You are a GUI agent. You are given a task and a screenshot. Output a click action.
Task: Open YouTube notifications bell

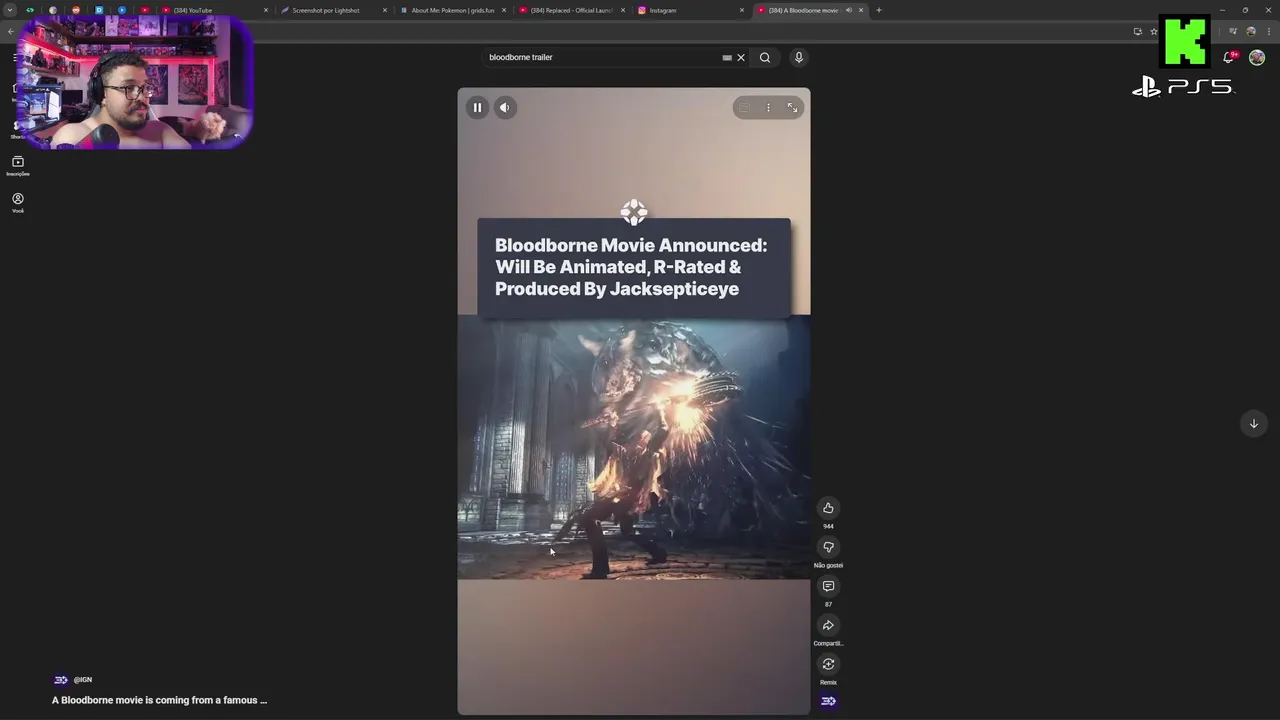tap(1229, 57)
